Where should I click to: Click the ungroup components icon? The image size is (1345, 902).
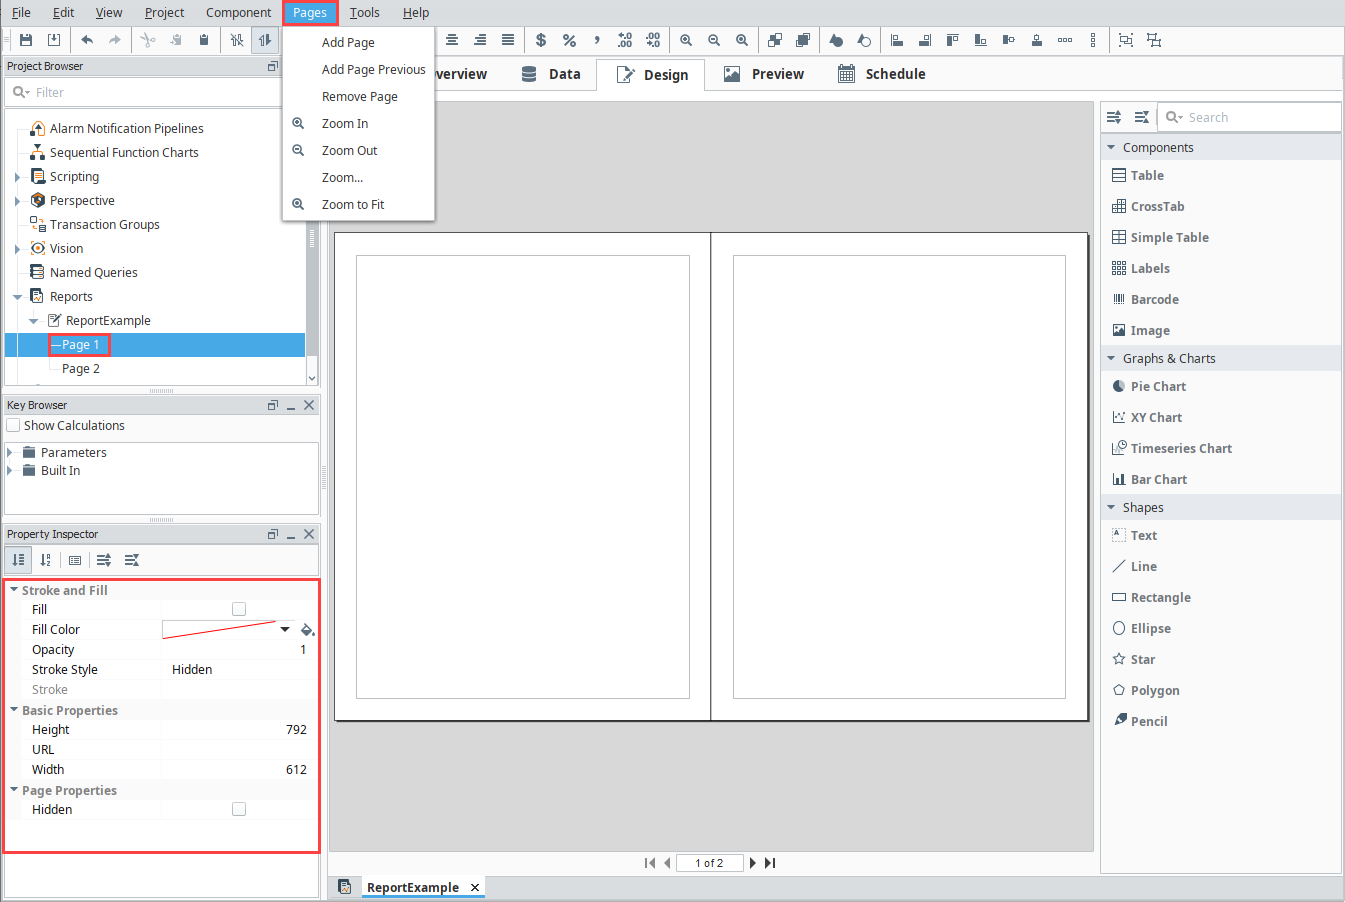point(1154,40)
